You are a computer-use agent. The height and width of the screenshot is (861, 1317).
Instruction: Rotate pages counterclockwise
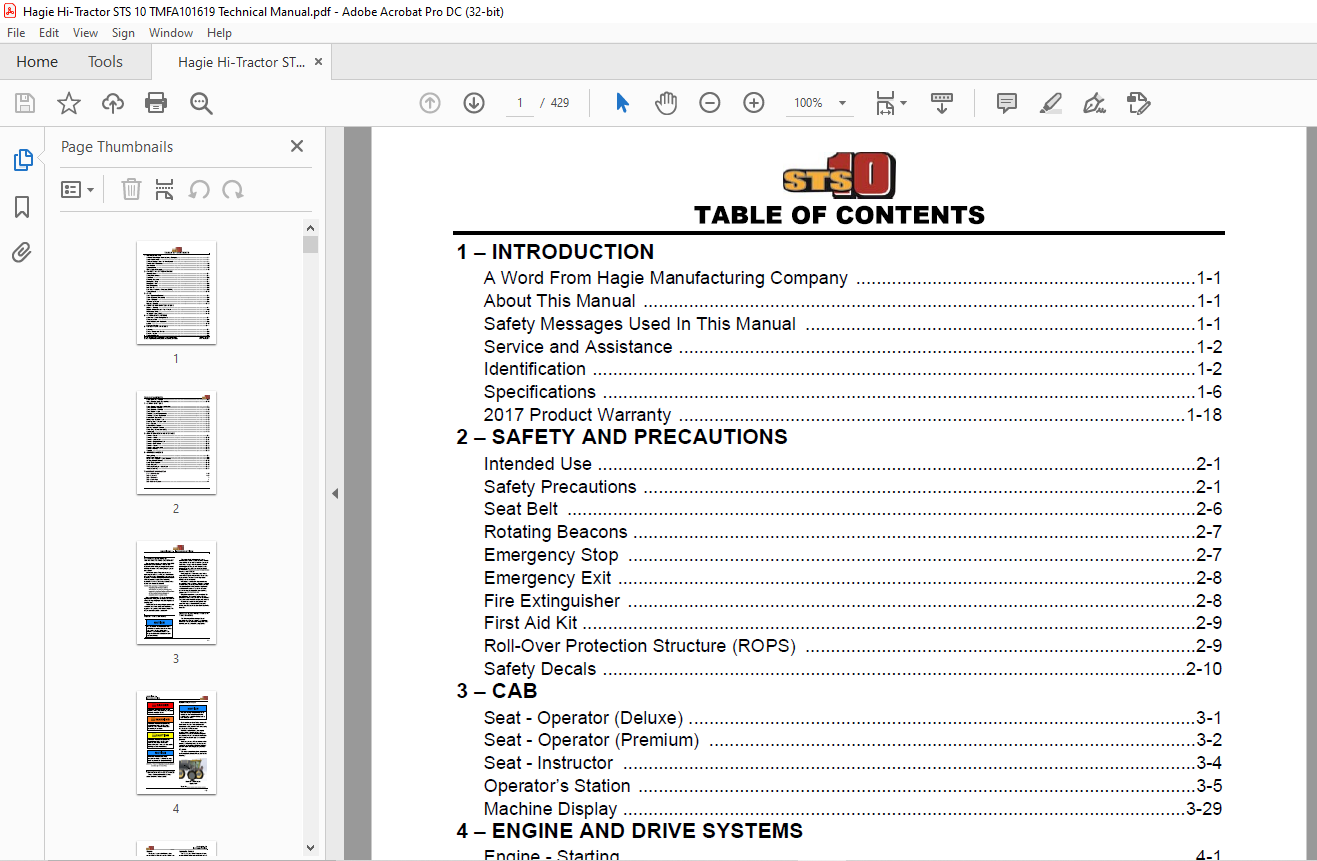coord(199,189)
